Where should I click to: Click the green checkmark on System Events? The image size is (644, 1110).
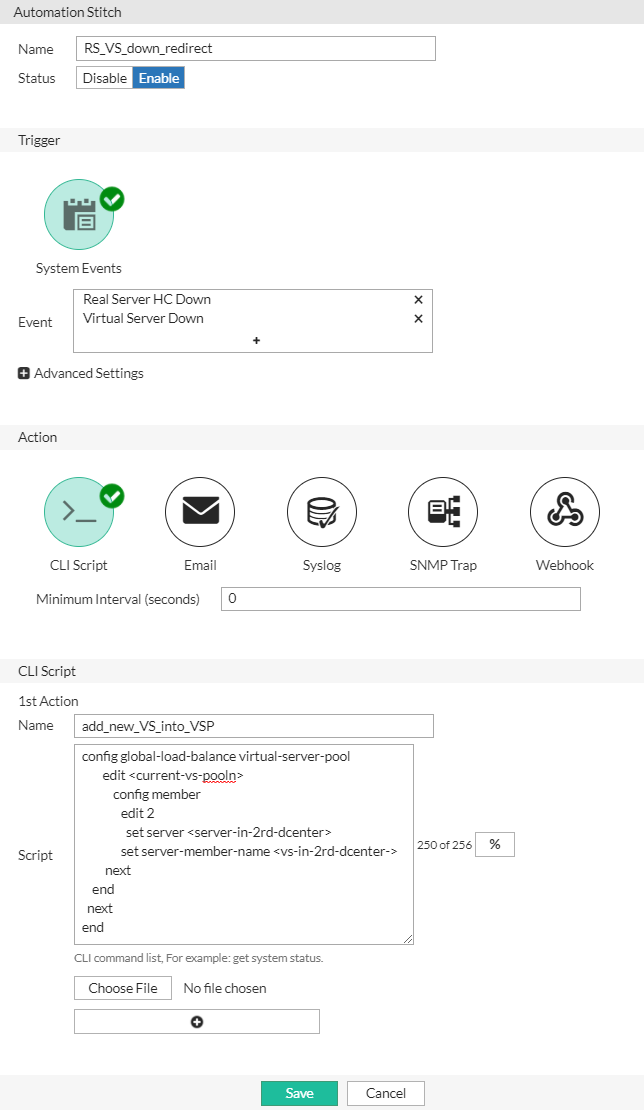110,199
